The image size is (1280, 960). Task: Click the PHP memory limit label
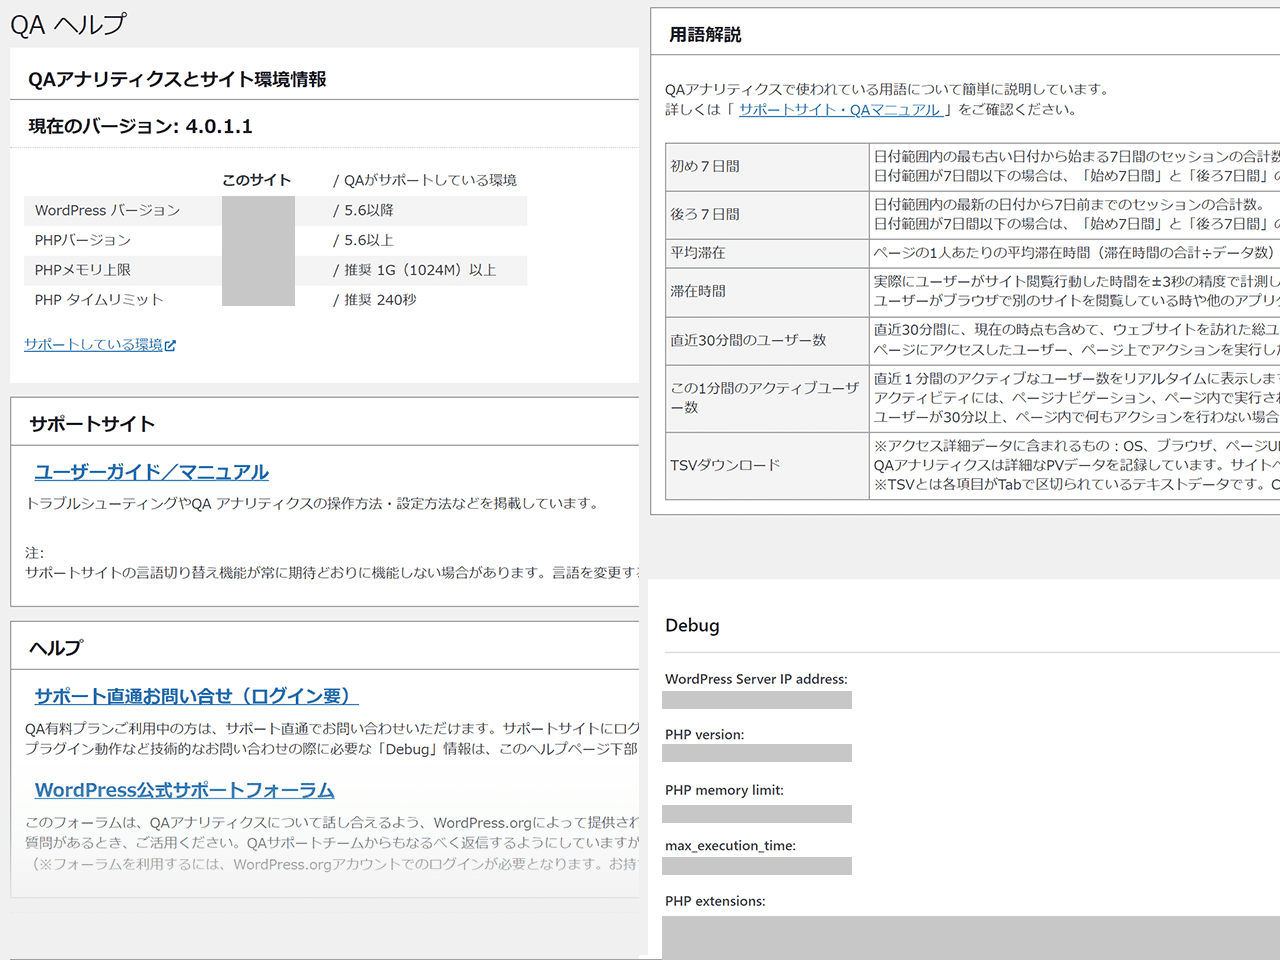click(724, 790)
